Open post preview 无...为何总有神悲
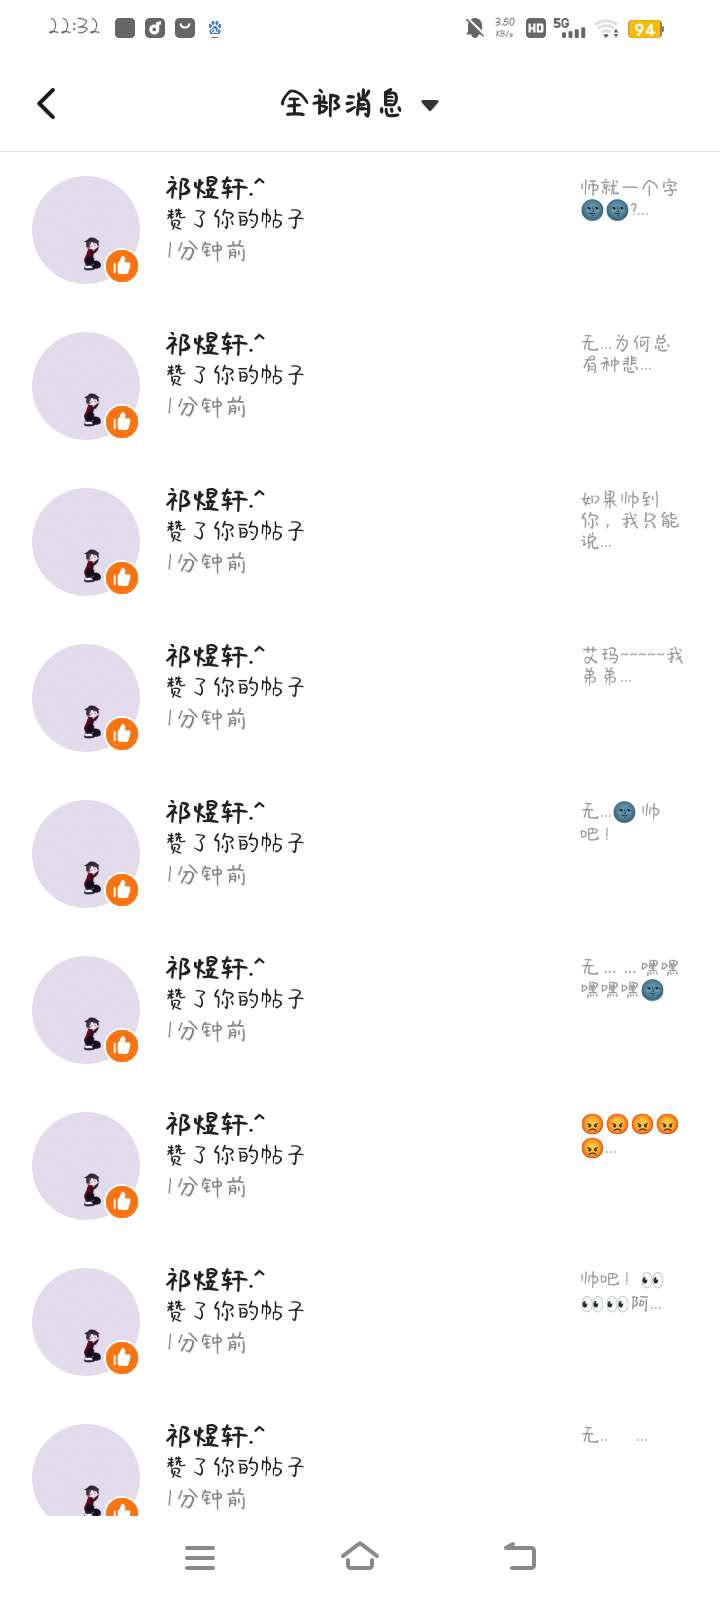 [x=626, y=354]
